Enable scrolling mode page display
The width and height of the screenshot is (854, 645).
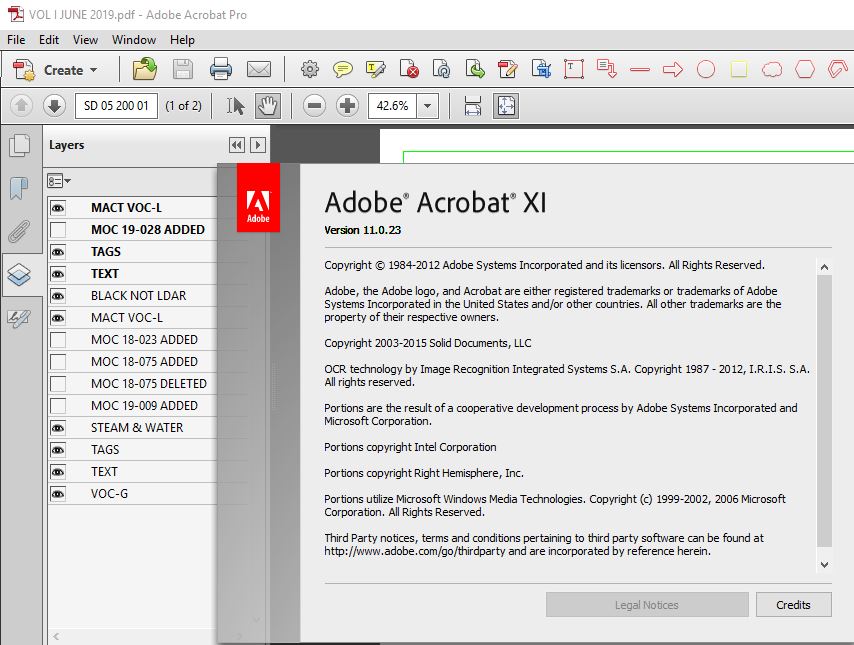coord(473,106)
